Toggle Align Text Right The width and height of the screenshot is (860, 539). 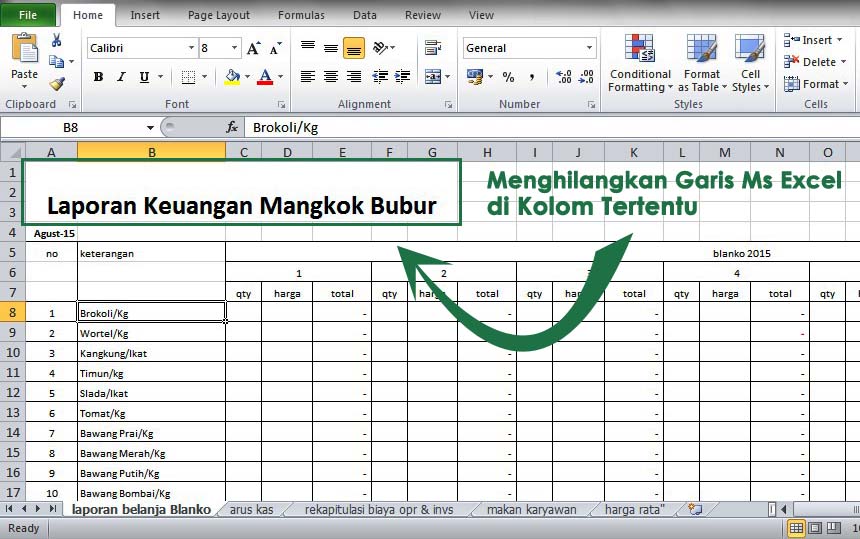coord(354,77)
